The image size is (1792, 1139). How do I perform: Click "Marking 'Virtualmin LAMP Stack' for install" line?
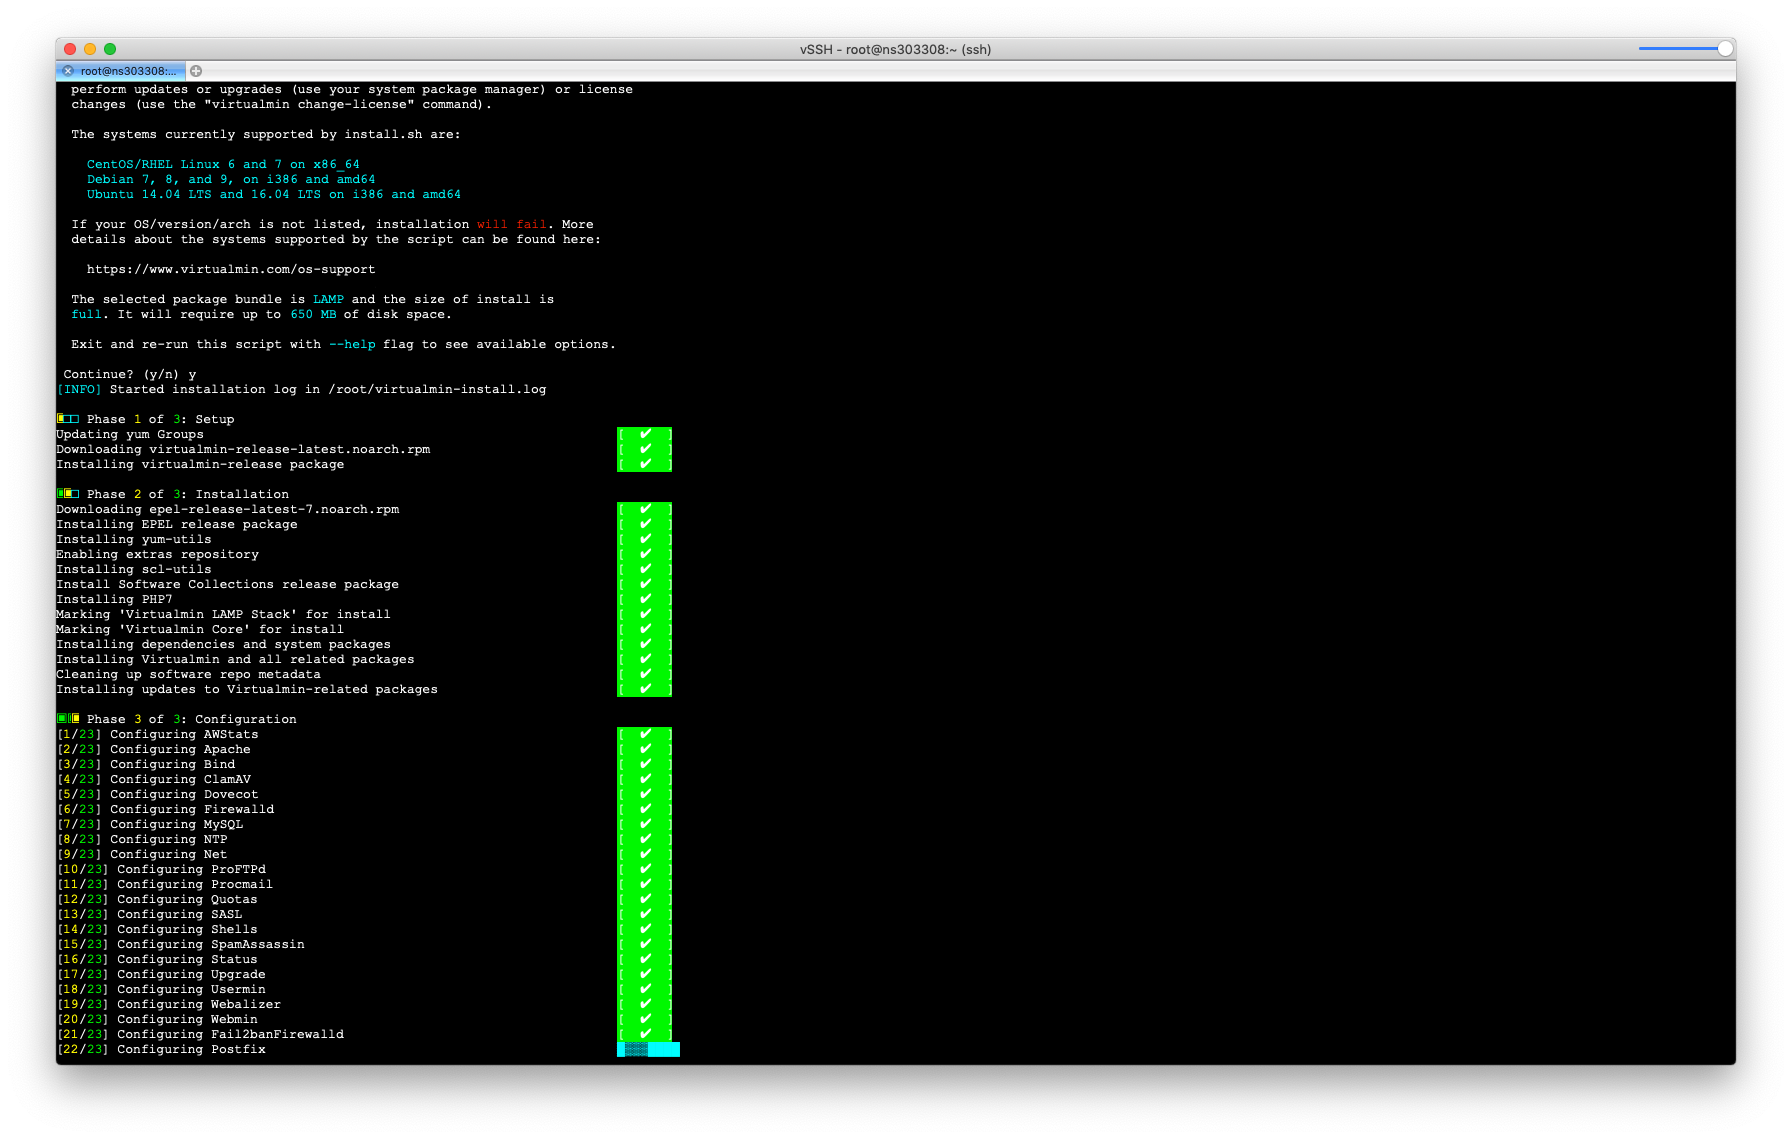[x=224, y=614]
